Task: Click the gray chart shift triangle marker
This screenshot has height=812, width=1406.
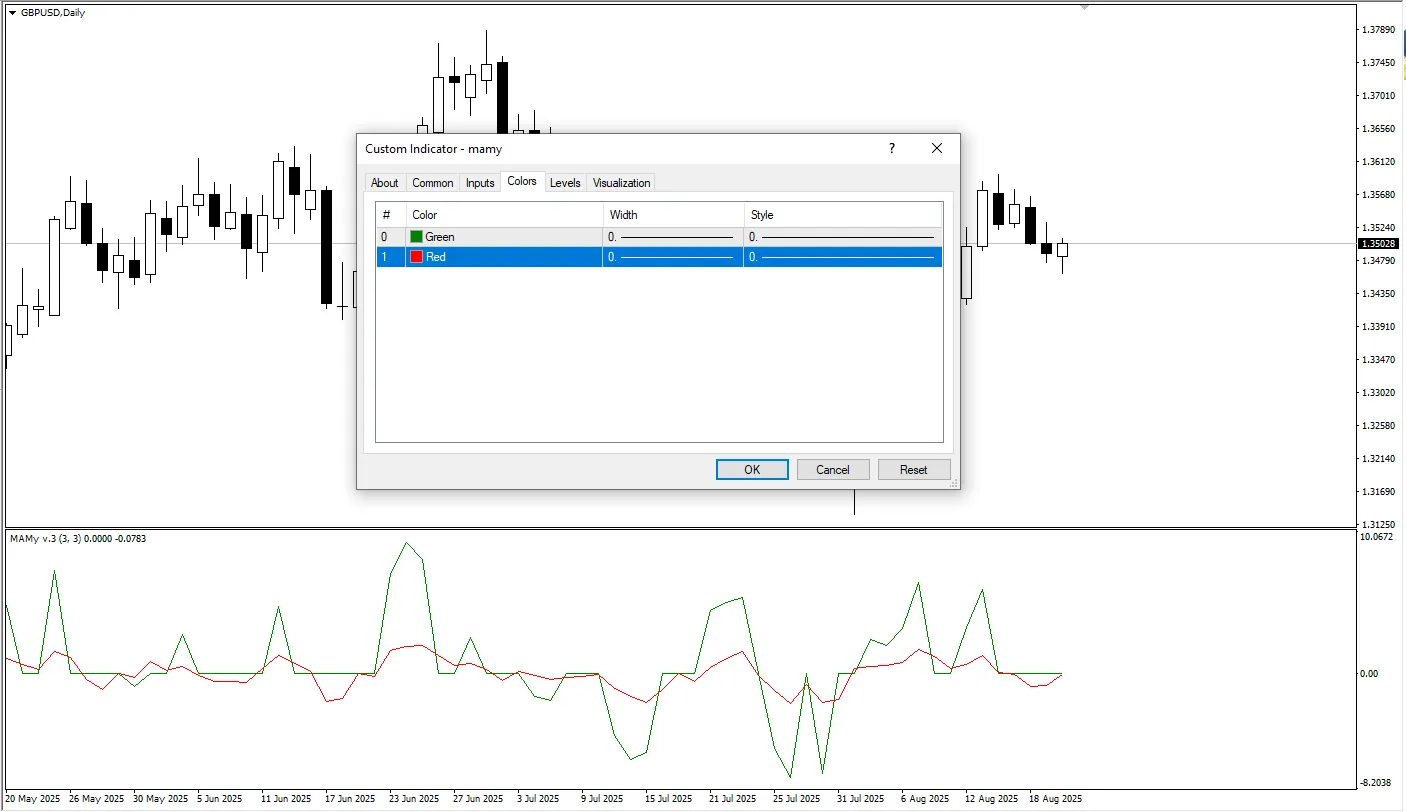Action: pyautogui.click(x=1084, y=7)
